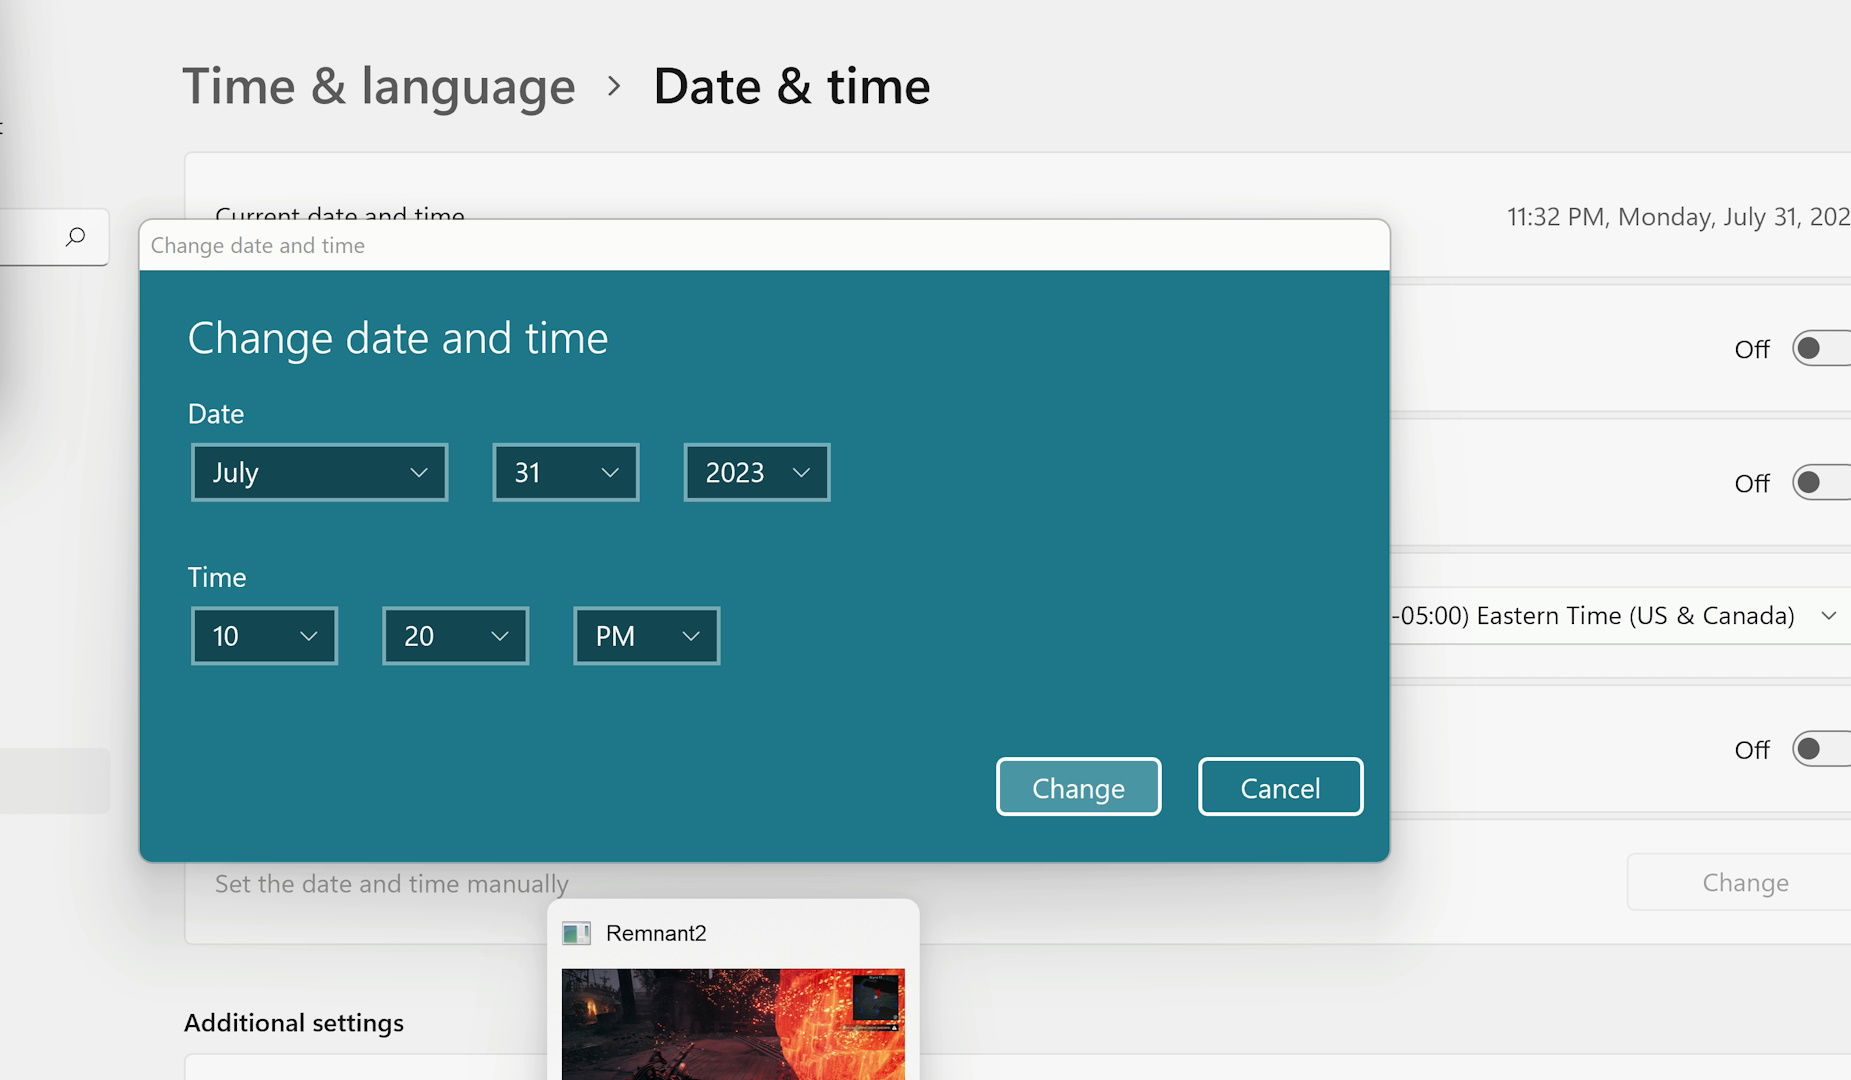Confirm with the highlighted Change button in dialog
Screen dimensions: 1851x1080
[1078, 788]
